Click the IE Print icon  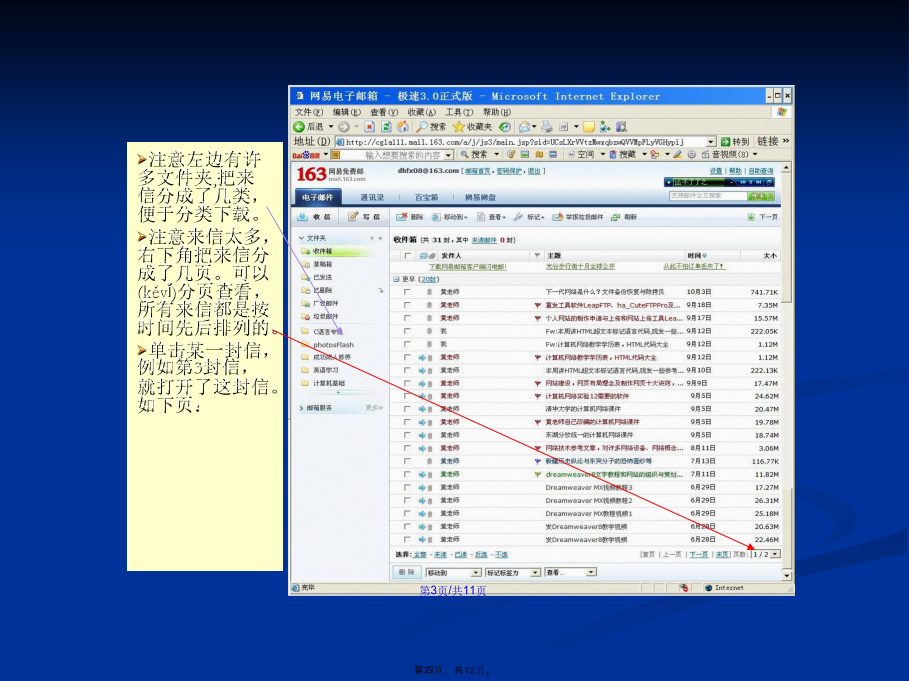coord(547,127)
